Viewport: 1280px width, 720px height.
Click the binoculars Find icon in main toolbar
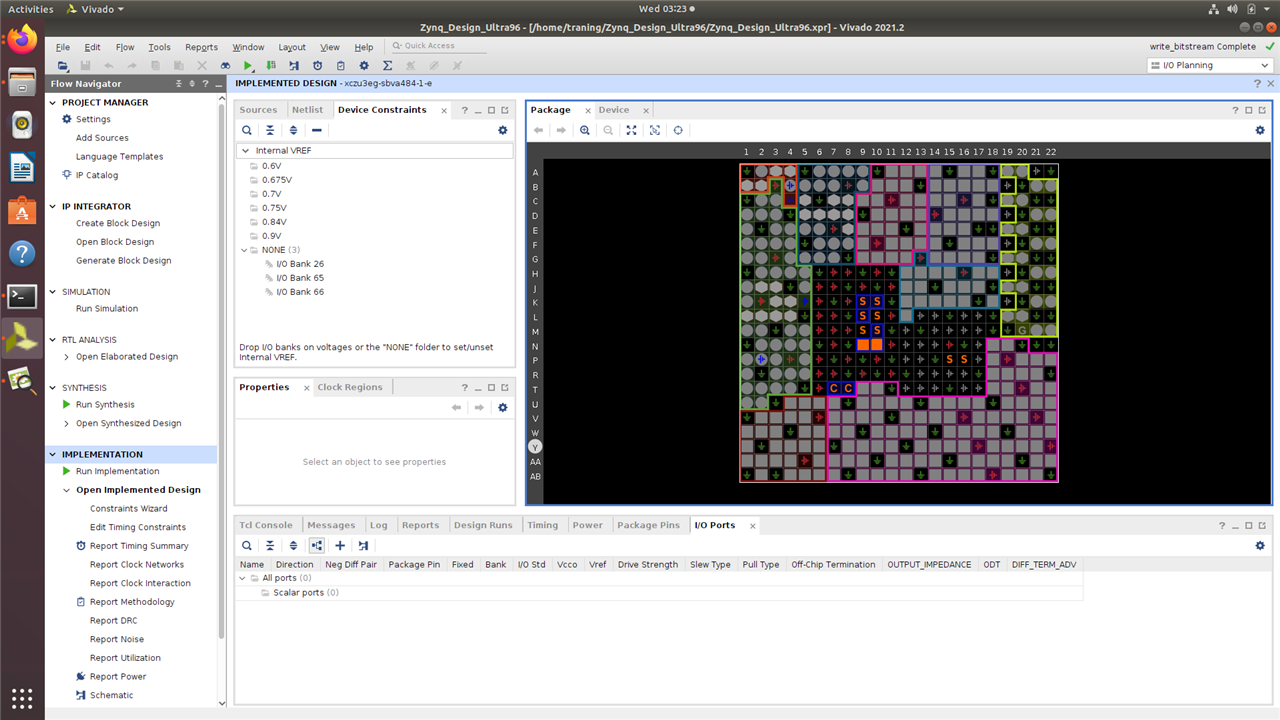226,65
